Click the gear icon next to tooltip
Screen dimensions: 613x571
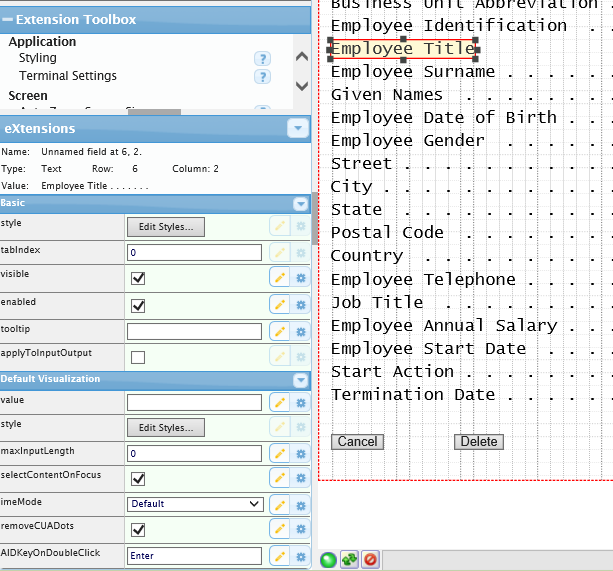click(x=300, y=331)
